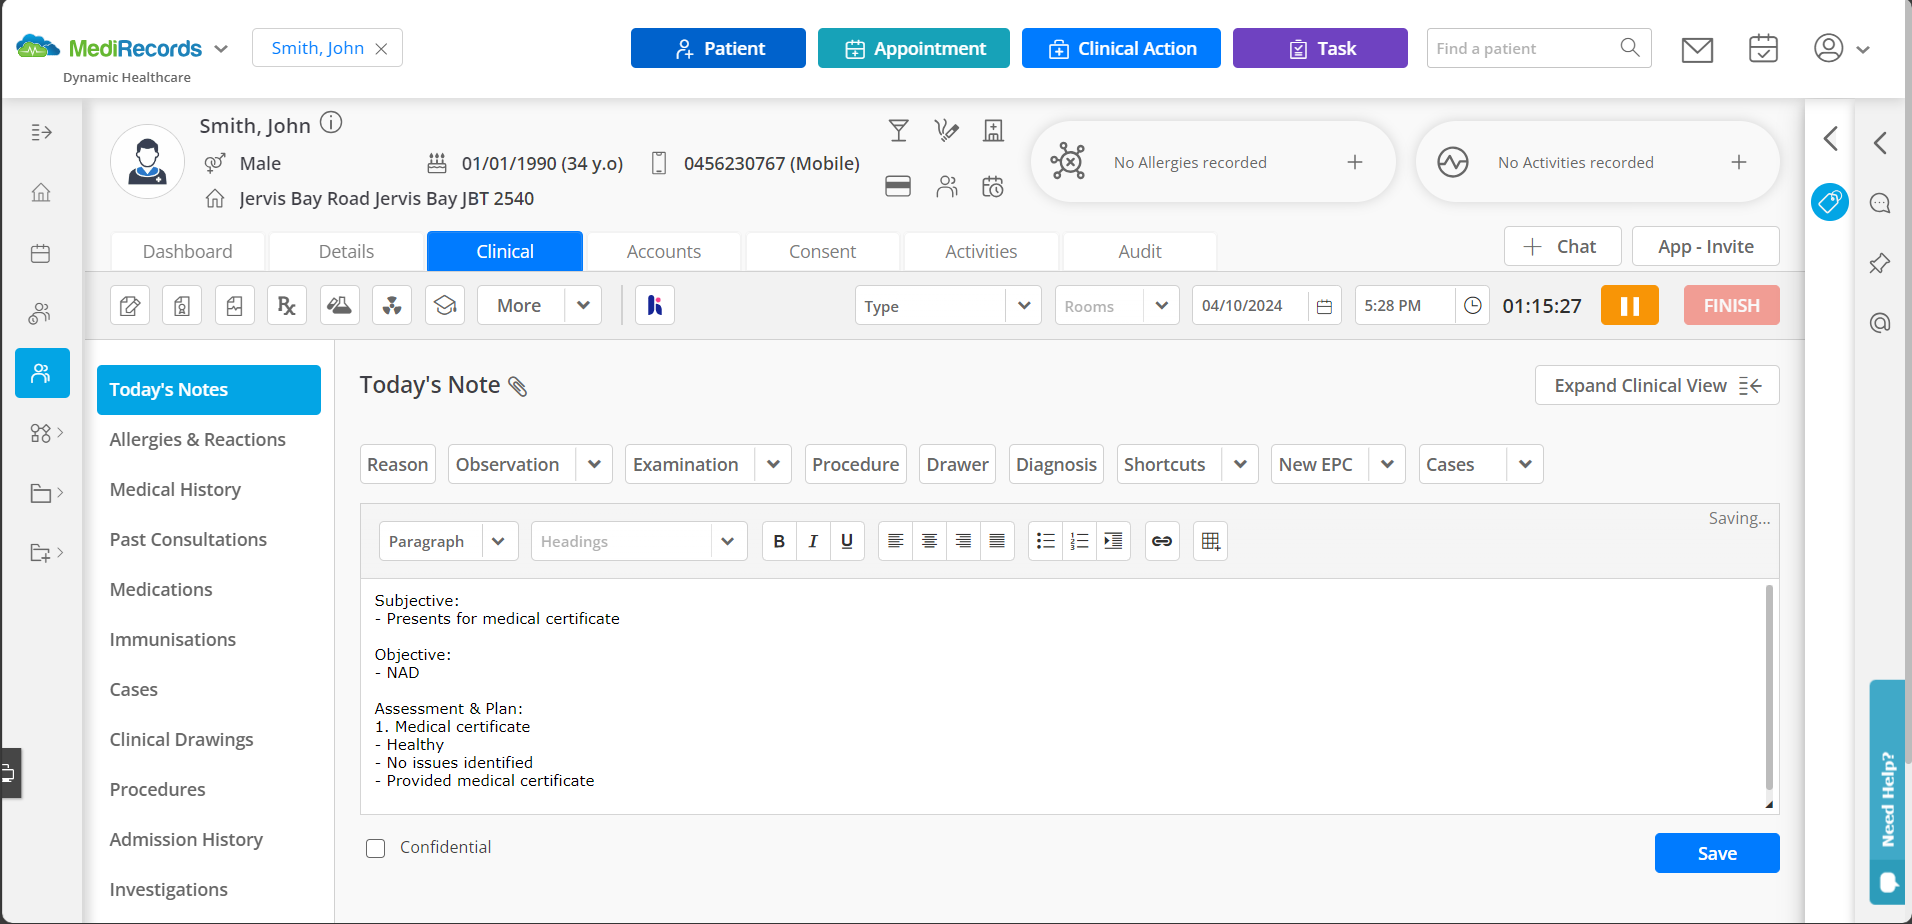Expand the Observation dropdown arrow
The width and height of the screenshot is (1912, 924).
[594, 464]
